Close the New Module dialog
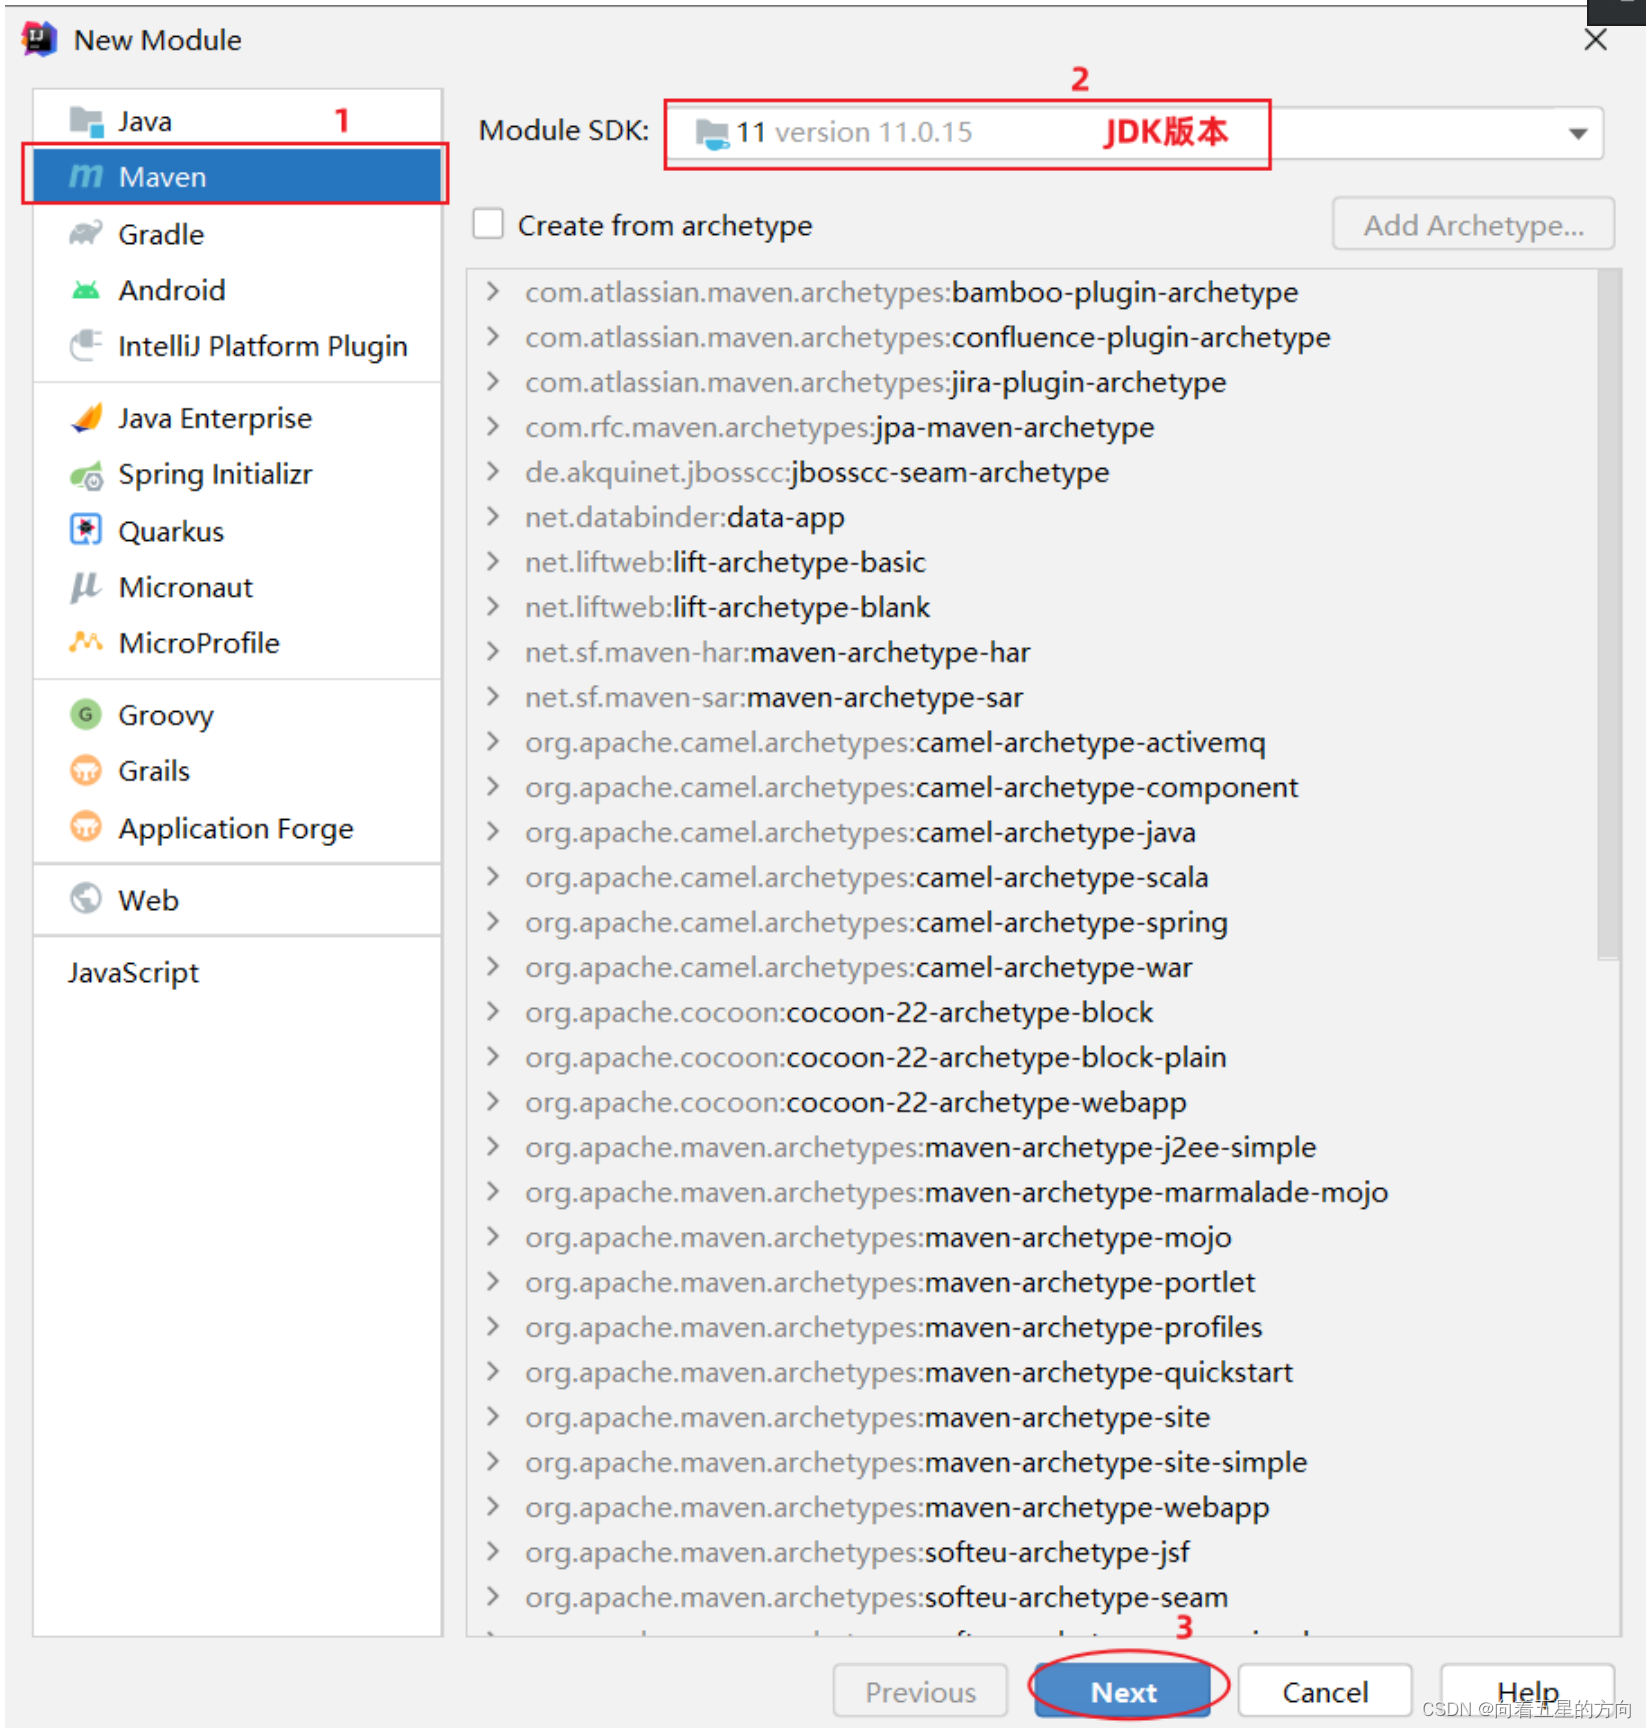Screen dimensions: 1646x1728 pos(1595,39)
